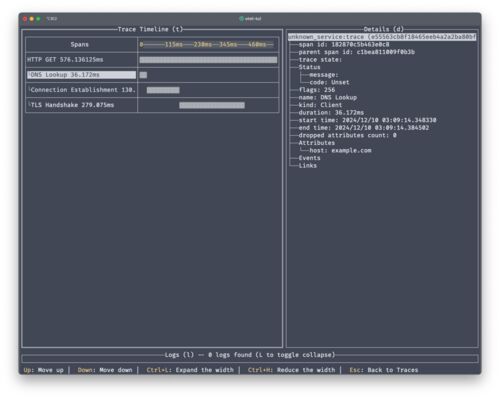Click the Ctrl+L Expand the width hint
This screenshot has width=500, height=399.
[x=190, y=370]
